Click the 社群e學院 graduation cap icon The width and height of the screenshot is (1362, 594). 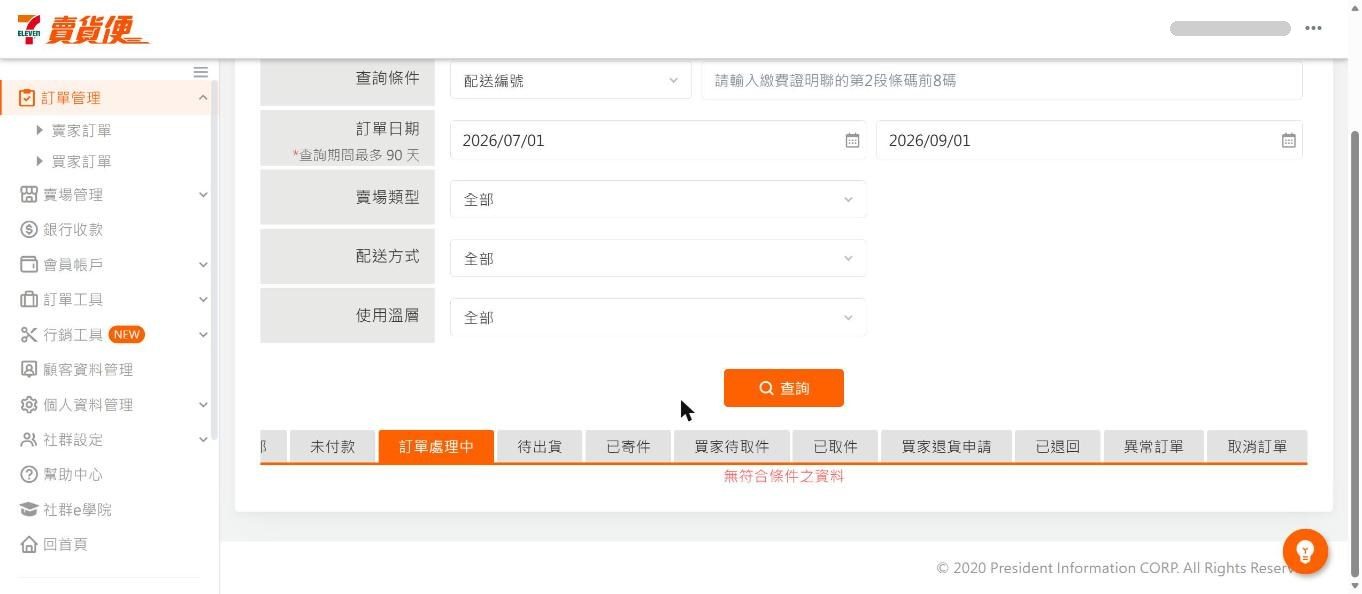29,509
